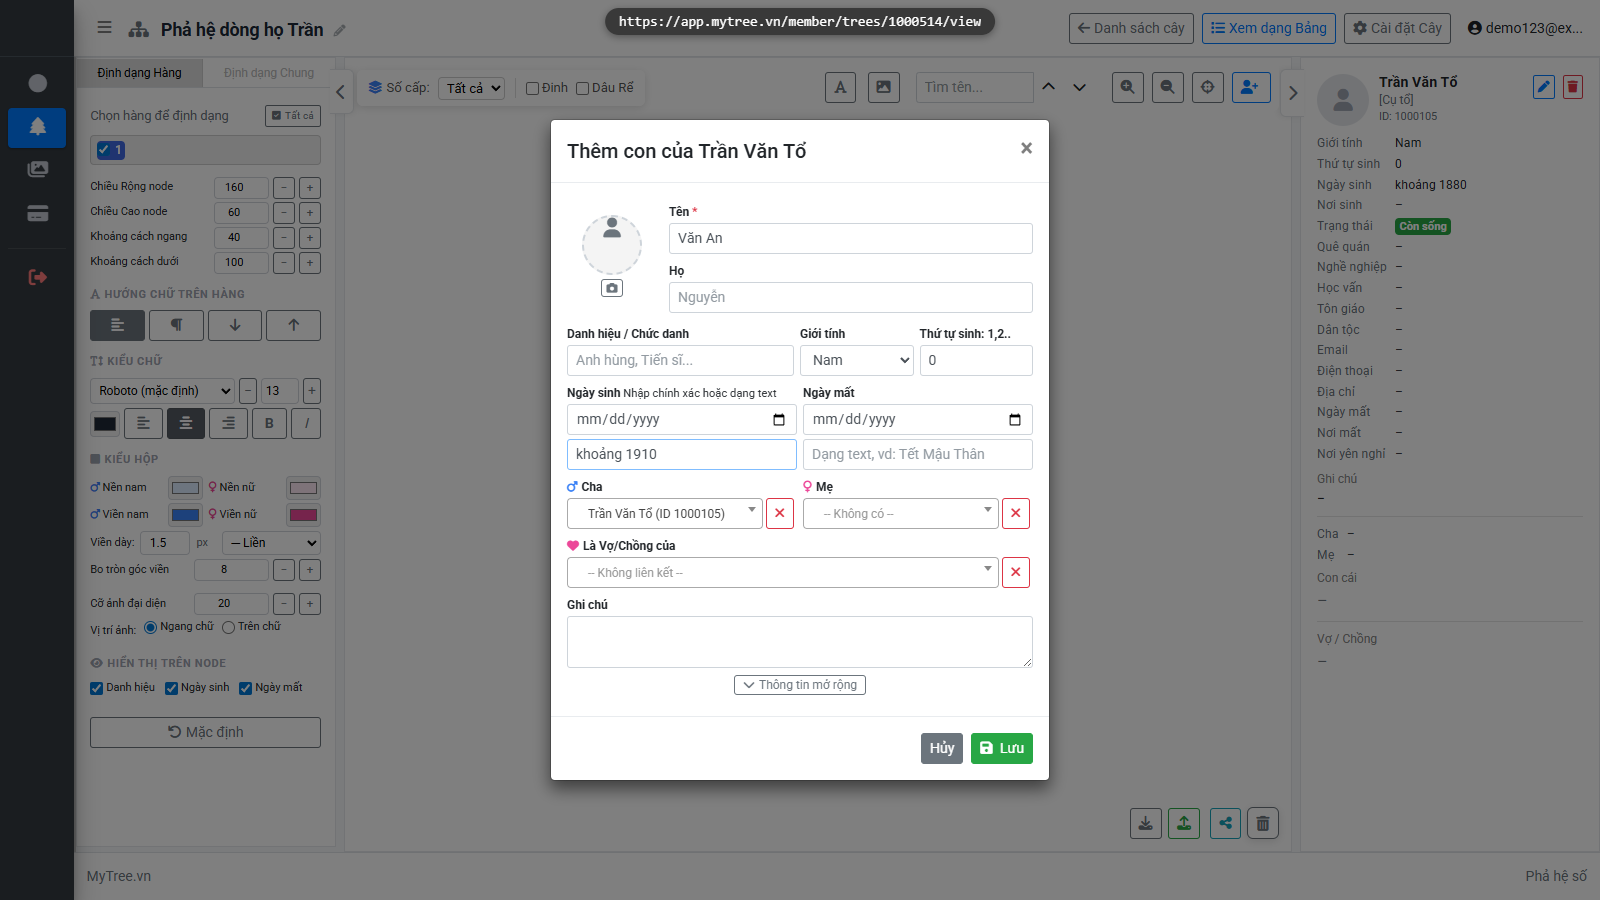Switch to Định dạng Hàng tab

140,73
